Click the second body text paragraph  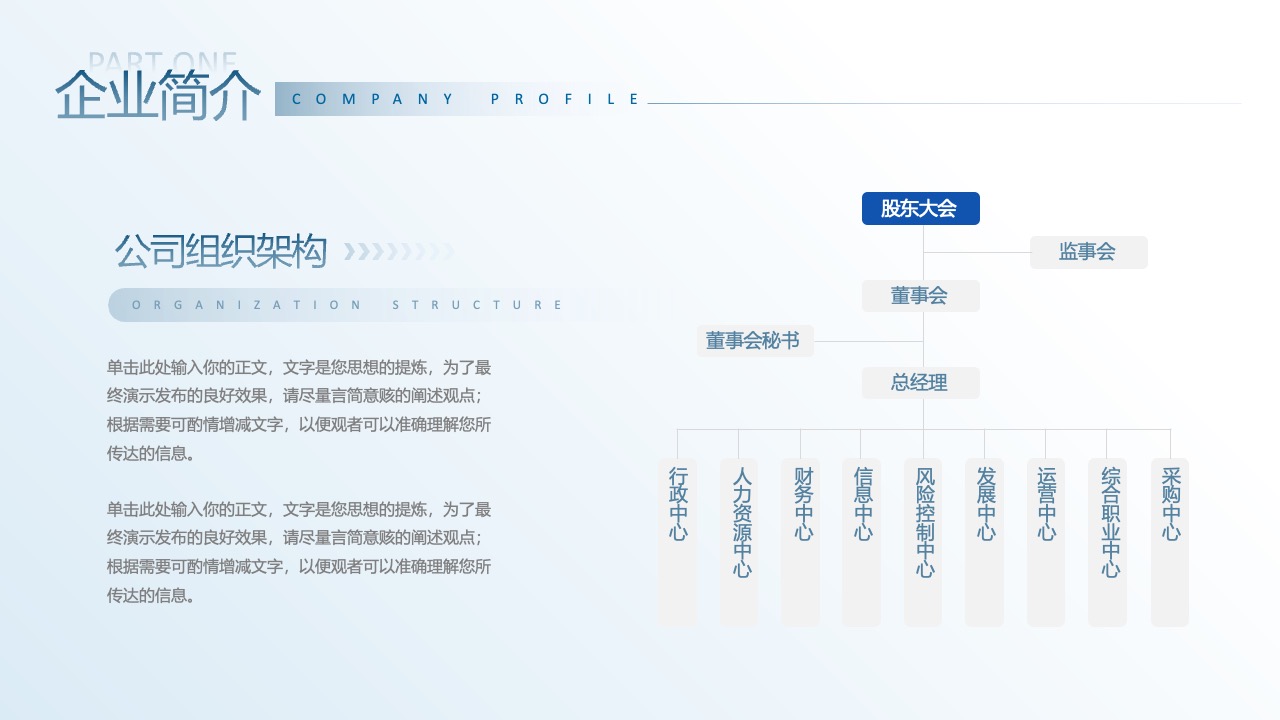tap(299, 552)
